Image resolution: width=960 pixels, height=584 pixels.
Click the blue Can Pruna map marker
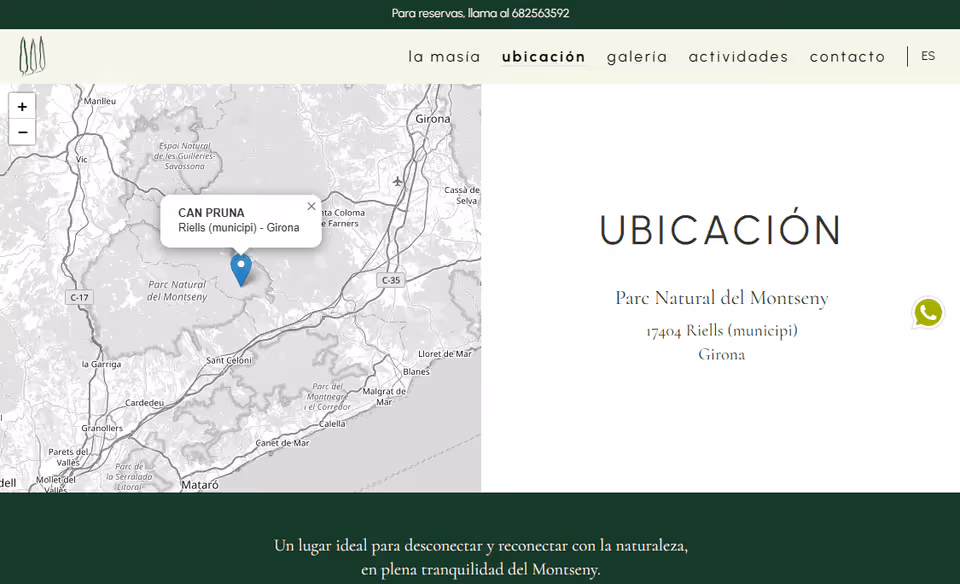pyautogui.click(x=241, y=268)
